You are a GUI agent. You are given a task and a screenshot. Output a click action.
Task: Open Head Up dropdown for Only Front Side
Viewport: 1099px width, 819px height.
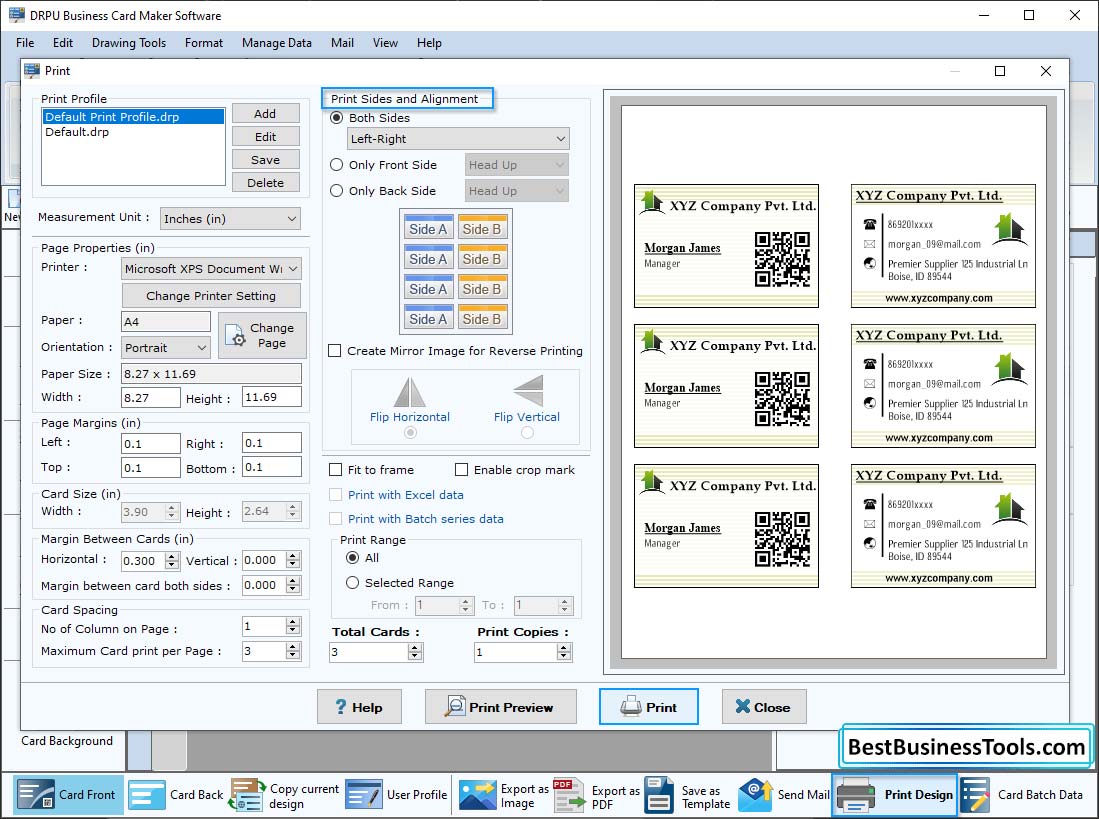click(517, 165)
